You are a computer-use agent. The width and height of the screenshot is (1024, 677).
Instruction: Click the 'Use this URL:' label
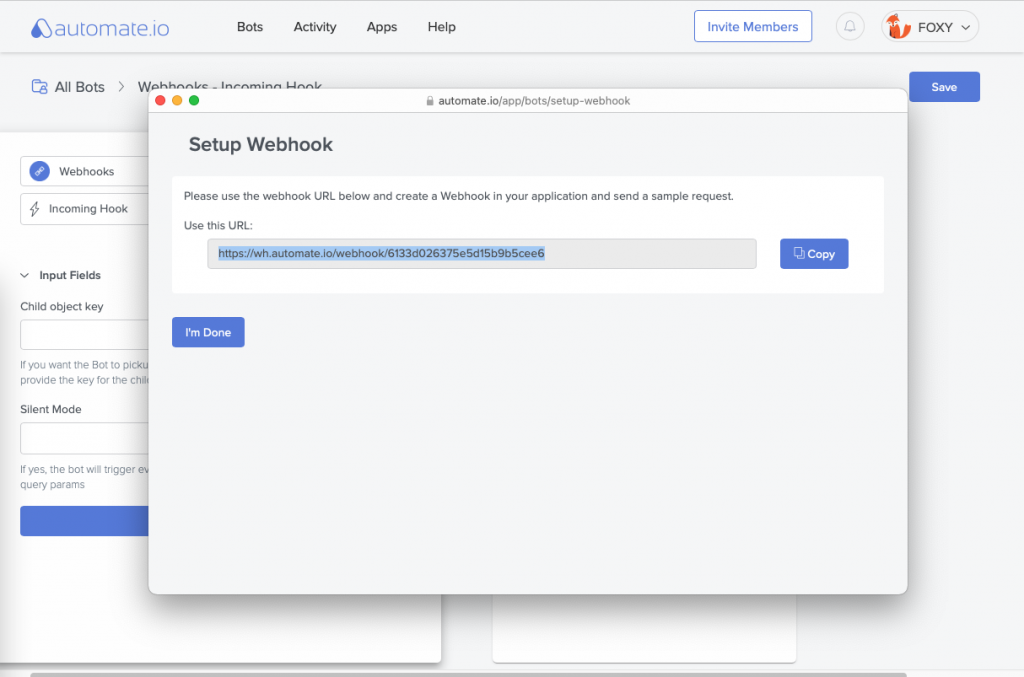click(218, 225)
